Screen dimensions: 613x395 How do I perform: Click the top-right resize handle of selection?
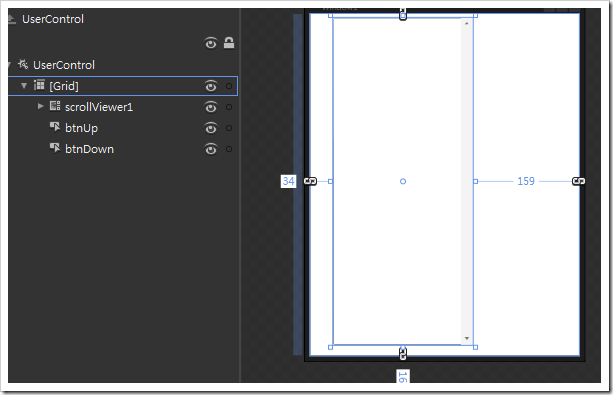(475, 16)
